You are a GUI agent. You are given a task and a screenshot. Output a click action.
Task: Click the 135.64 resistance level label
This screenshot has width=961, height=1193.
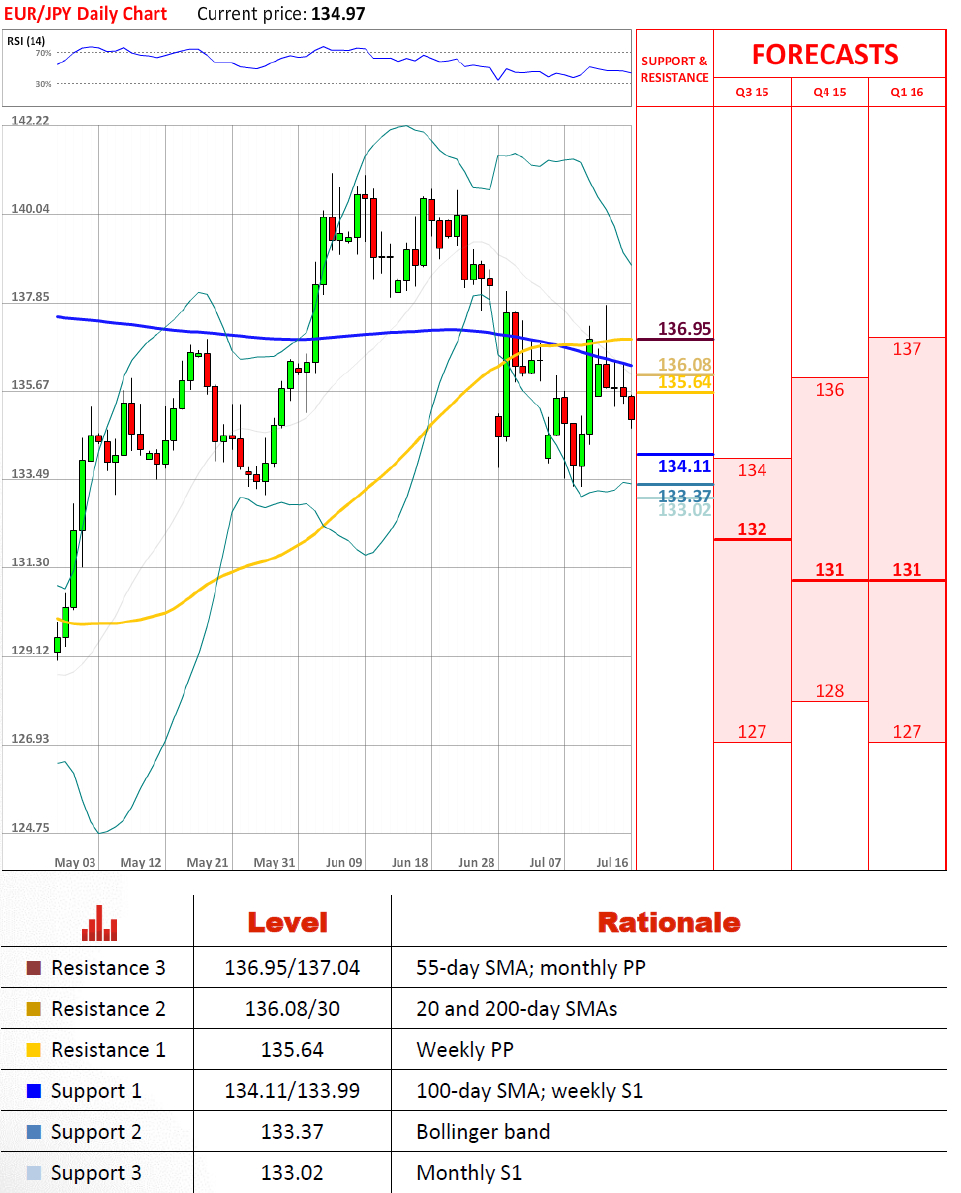coord(685,382)
